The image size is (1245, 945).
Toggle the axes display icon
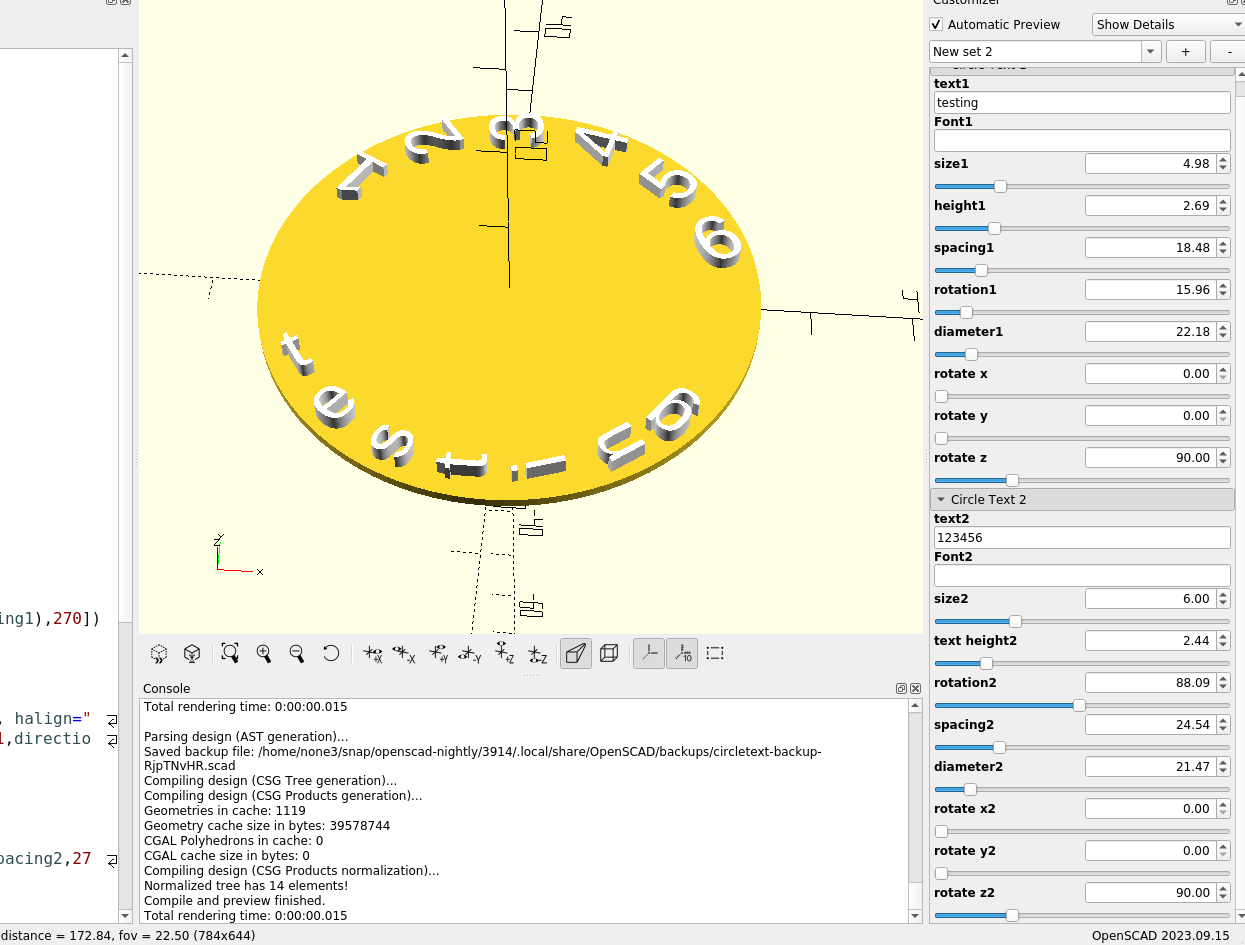(648, 653)
